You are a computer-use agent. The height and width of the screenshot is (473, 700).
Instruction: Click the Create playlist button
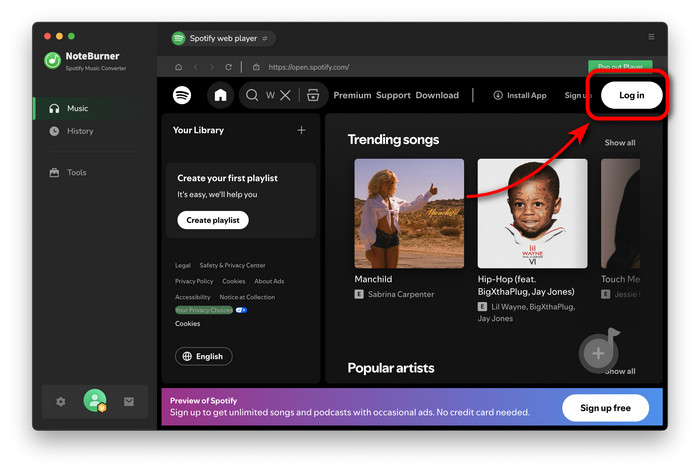(213, 220)
